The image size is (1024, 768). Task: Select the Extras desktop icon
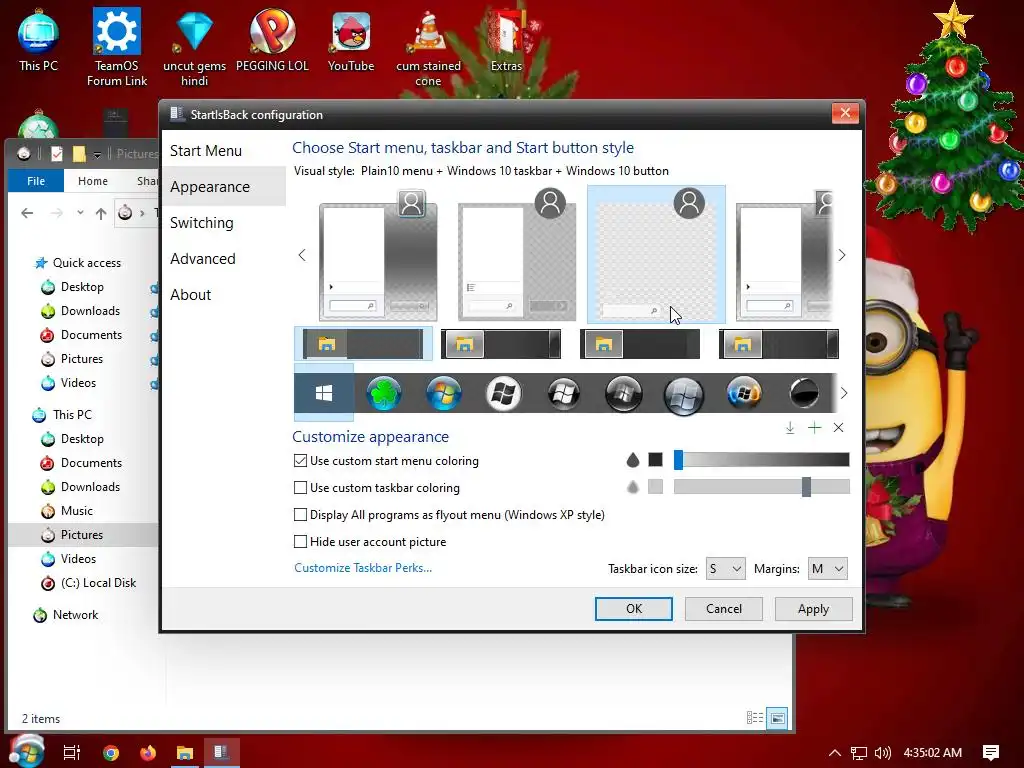[507, 40]
